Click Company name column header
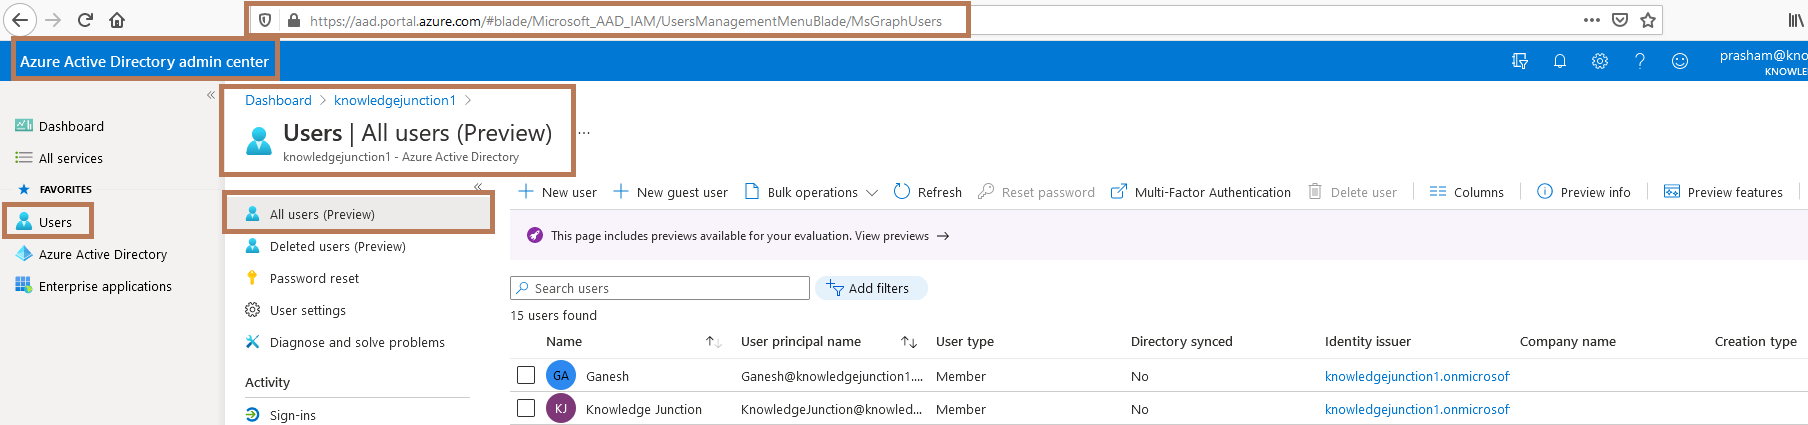The width and height of the screenshot is (1808, 425). 1568,341
